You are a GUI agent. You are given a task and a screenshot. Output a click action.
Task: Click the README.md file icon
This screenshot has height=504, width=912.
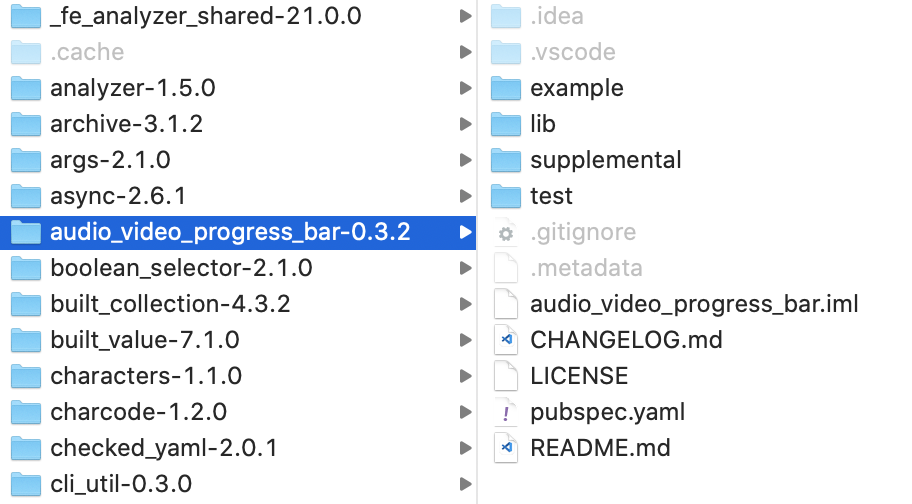pos(507,448)
